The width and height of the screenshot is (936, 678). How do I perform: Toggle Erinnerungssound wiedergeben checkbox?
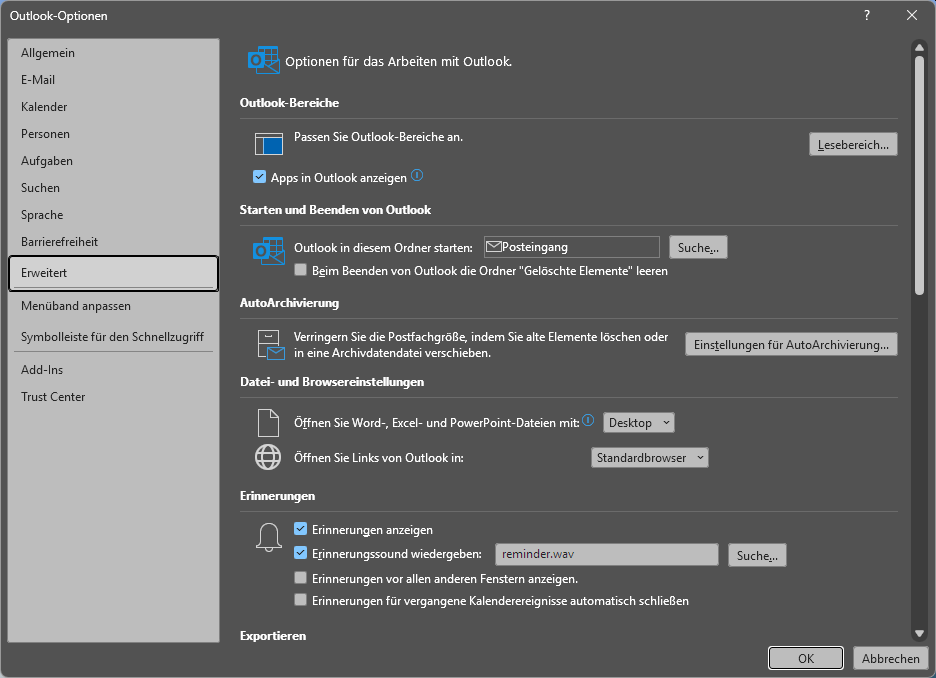pyautogui.click(x=300, y=553)
